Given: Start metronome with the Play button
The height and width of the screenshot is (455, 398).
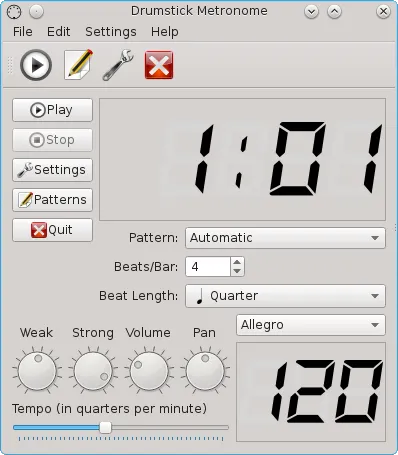Looking at the screenshot, I should coord(52,110).
